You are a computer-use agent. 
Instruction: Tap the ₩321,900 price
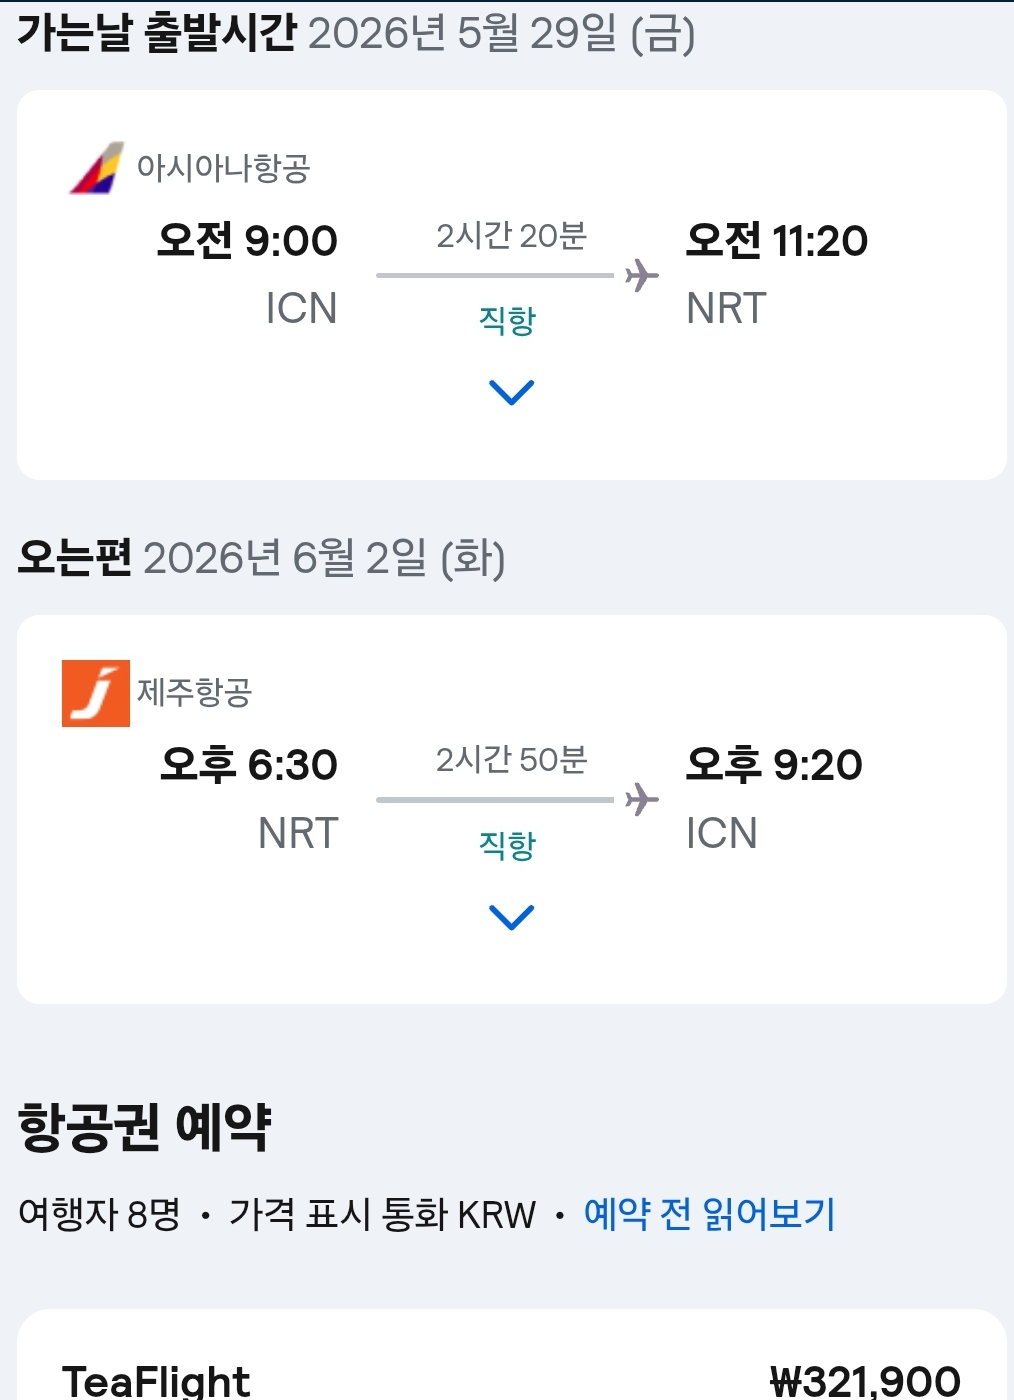(x=865, y=1382)
